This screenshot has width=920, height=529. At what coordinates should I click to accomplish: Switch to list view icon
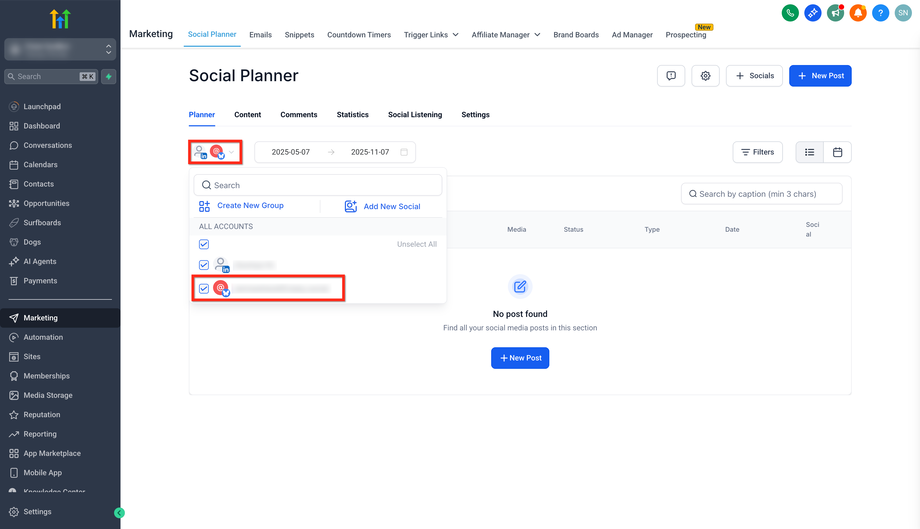tap(810, 152)
